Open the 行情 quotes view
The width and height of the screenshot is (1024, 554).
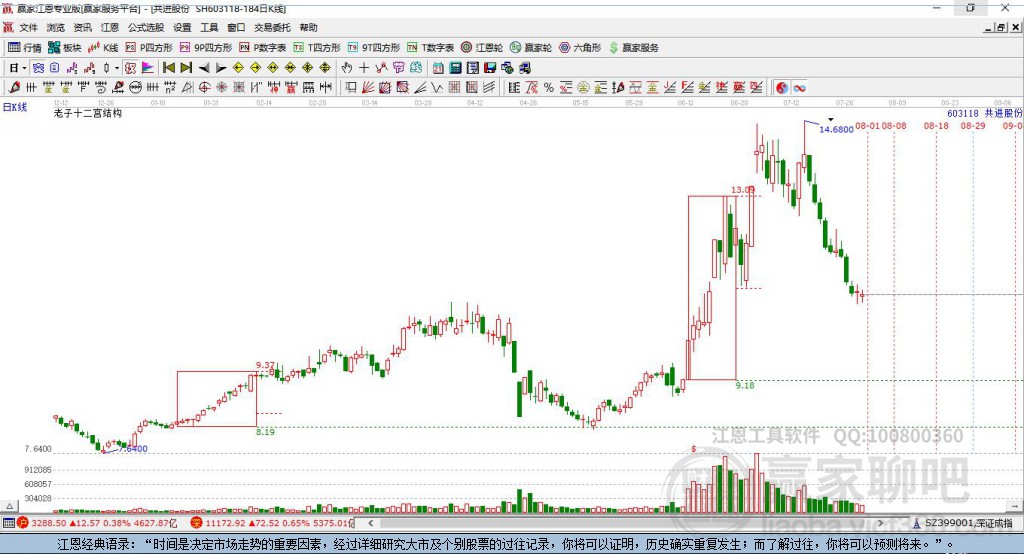click(x=24, y=48)
